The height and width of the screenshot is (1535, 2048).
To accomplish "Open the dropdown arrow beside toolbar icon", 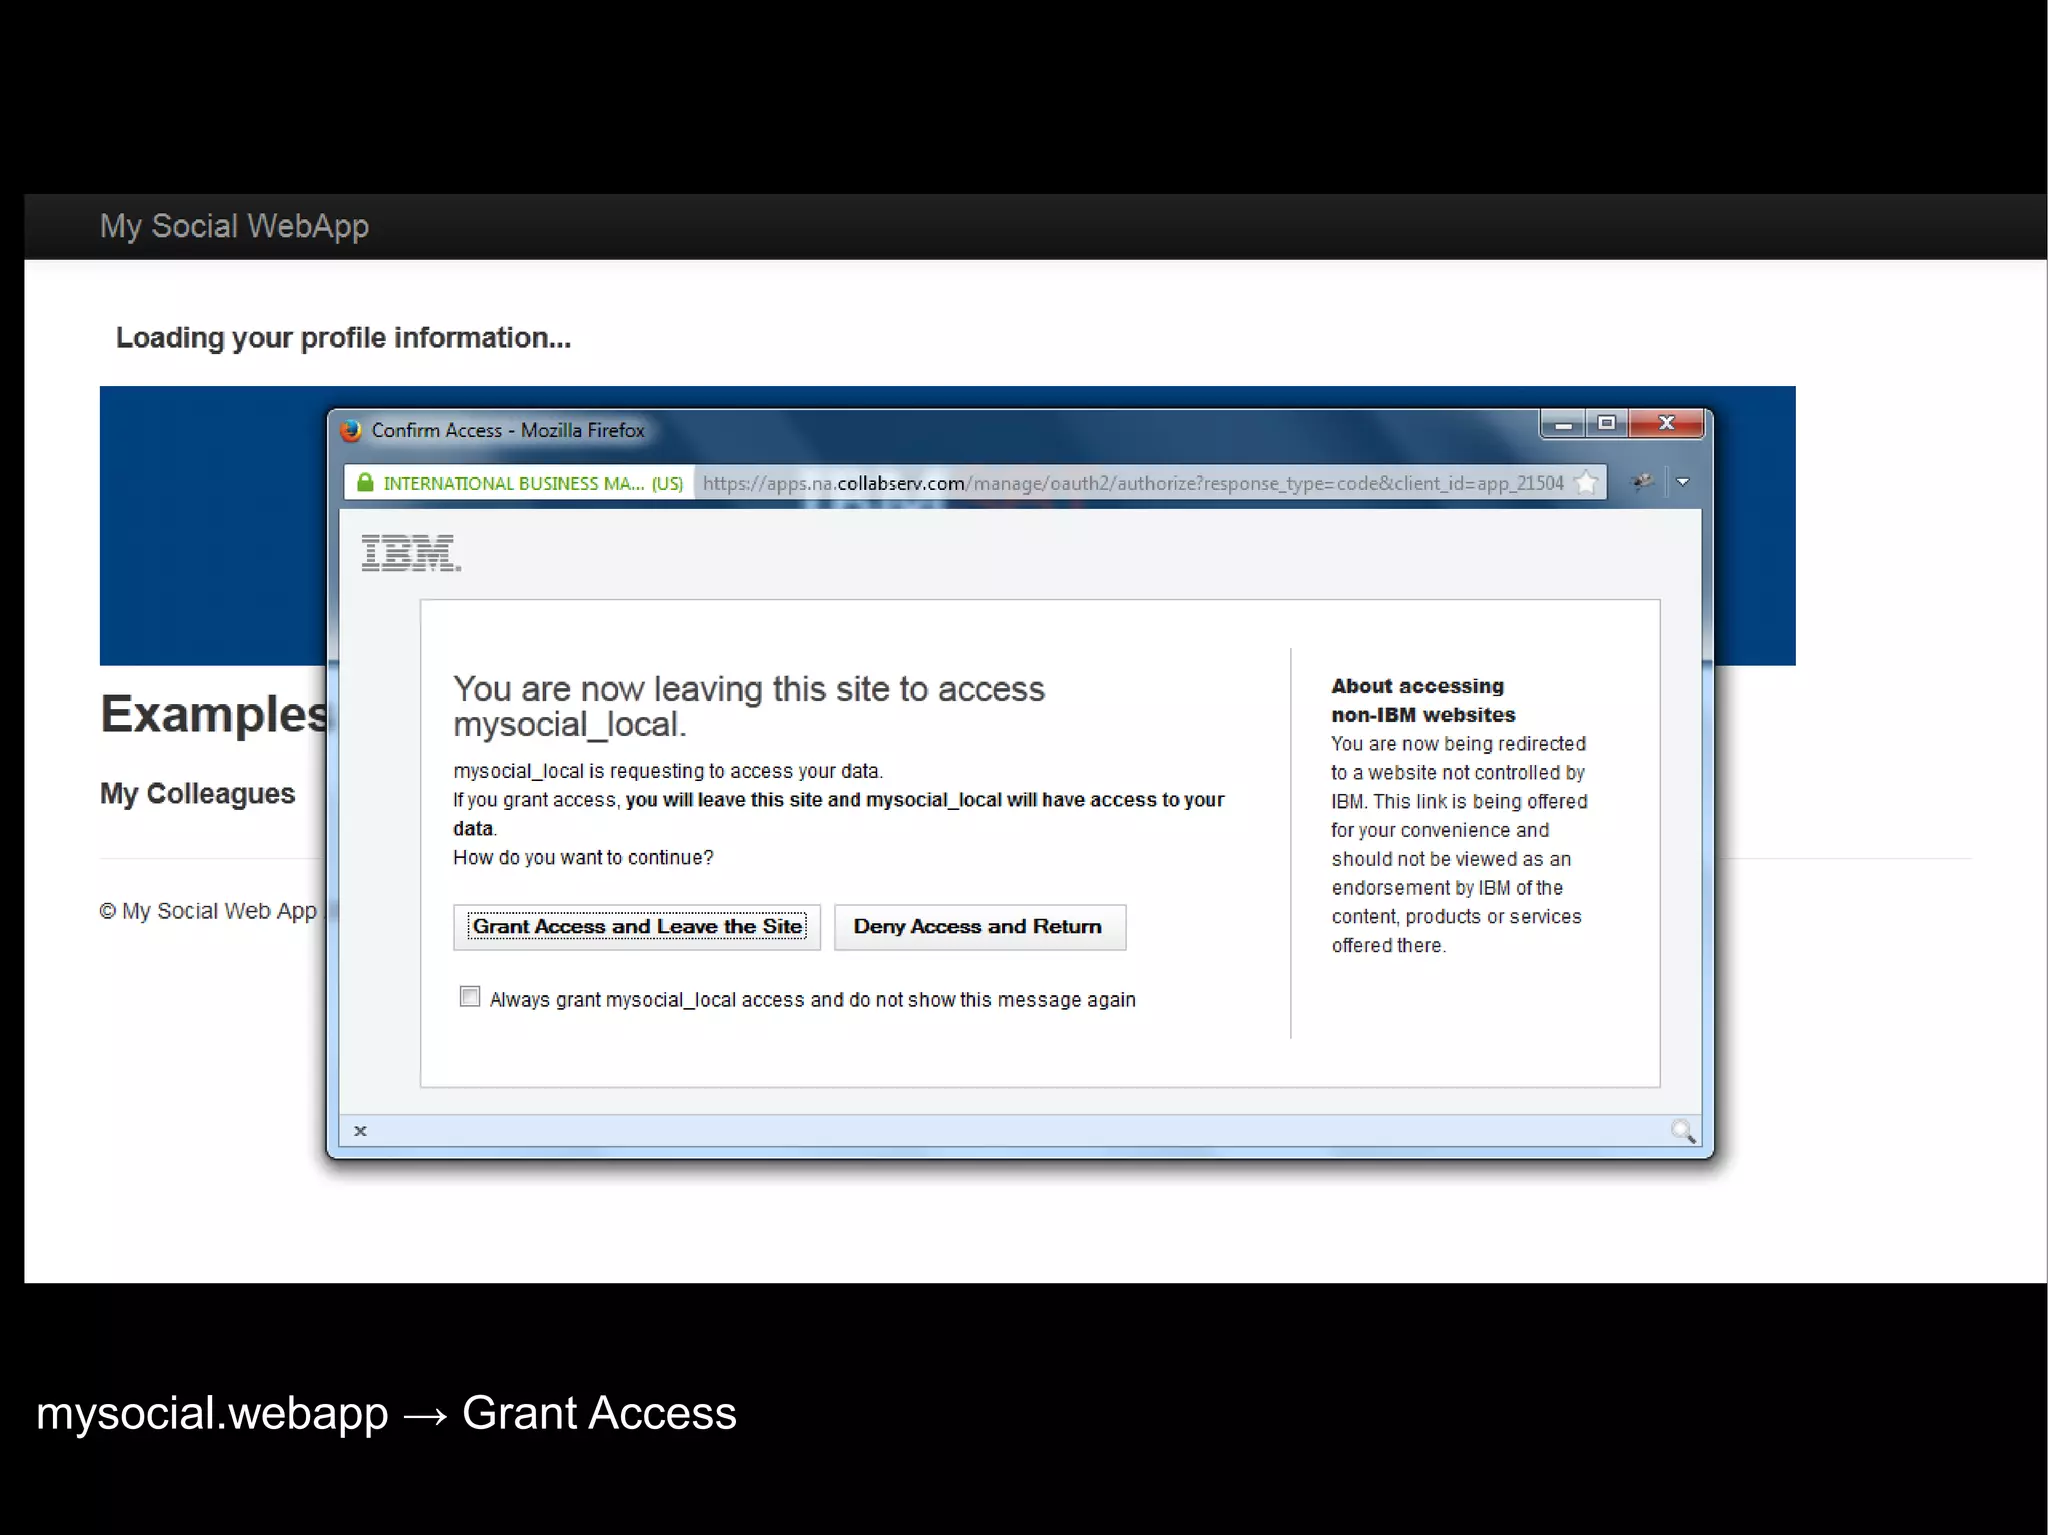I will click(x=1683, y=483).
